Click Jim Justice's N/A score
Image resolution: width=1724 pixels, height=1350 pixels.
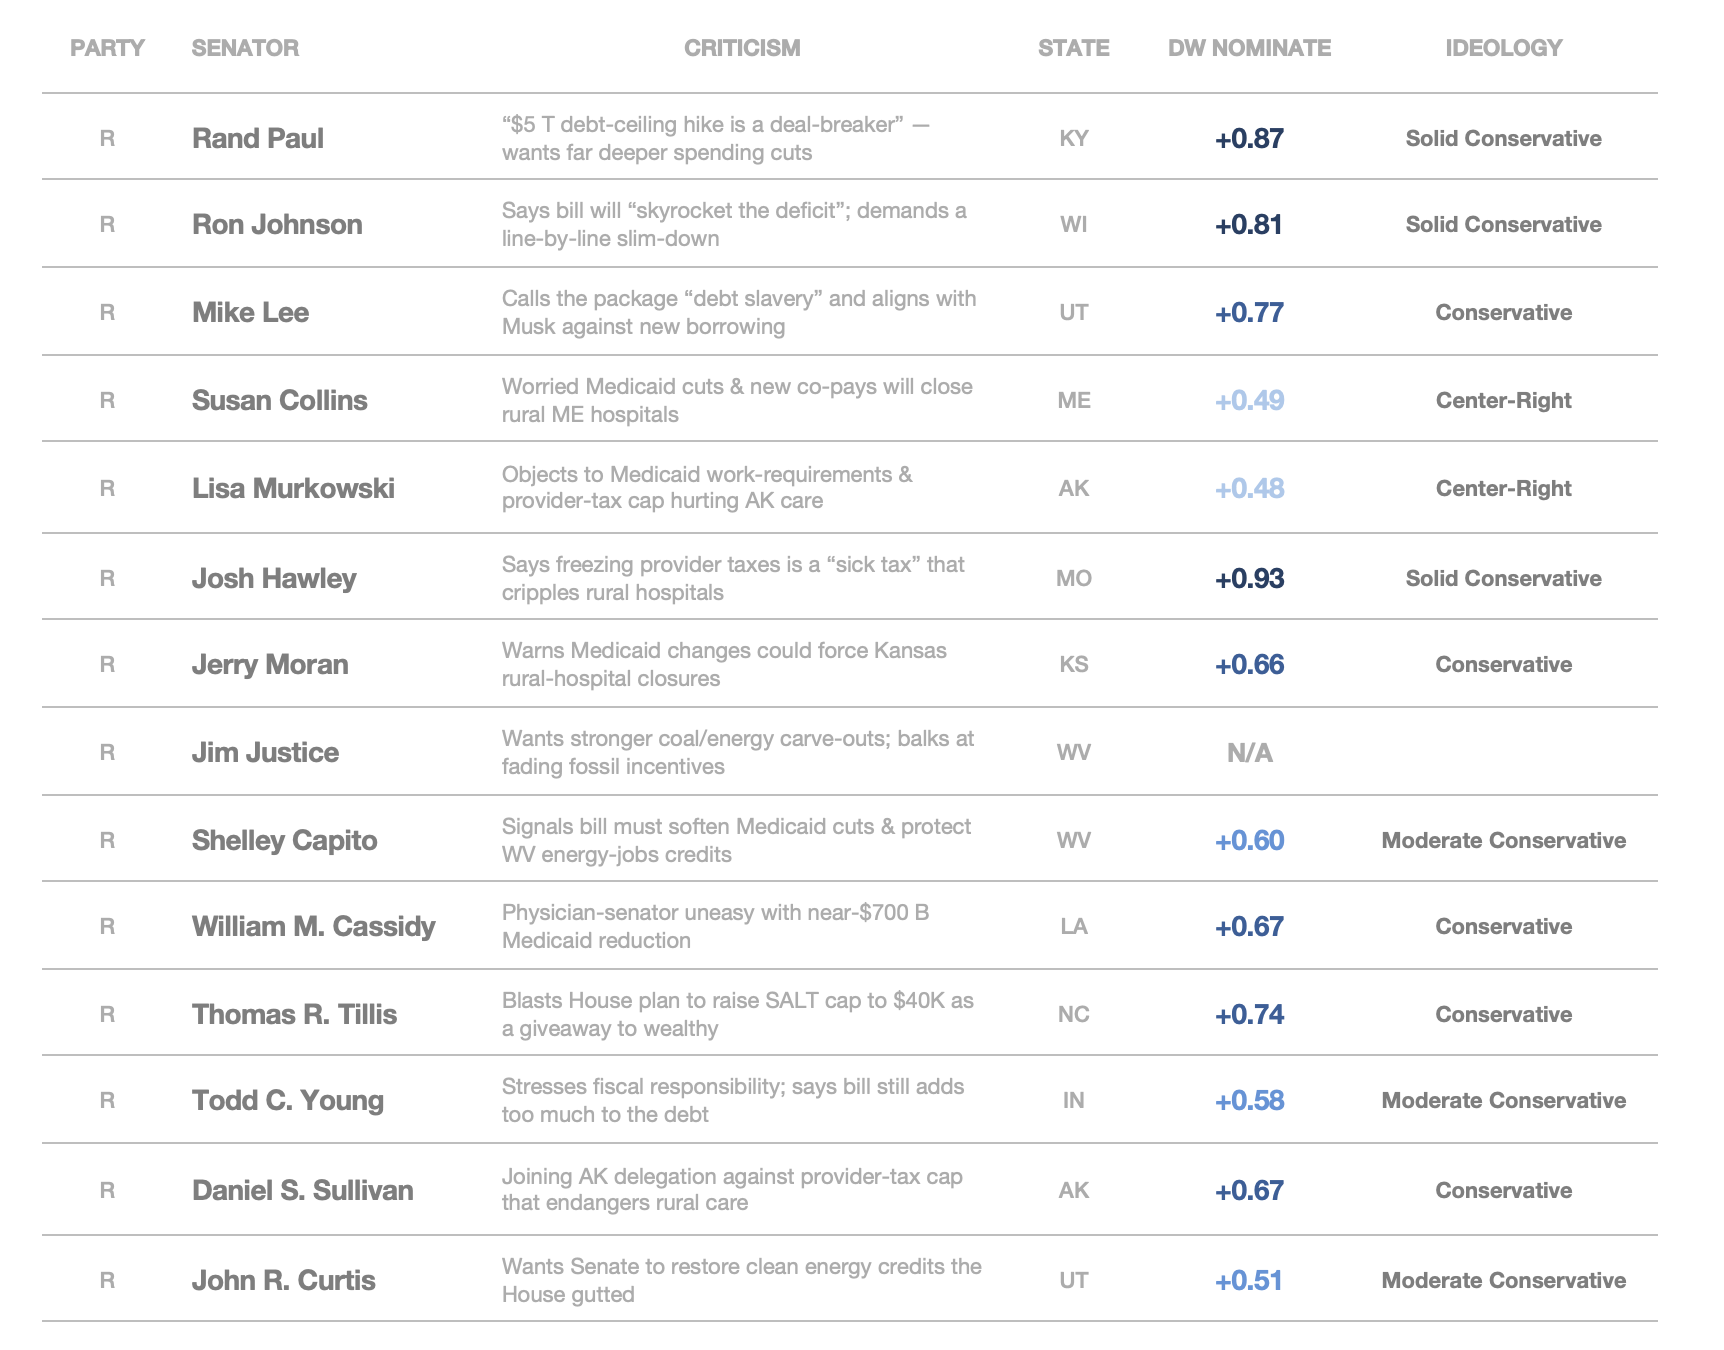[1250, 752]
